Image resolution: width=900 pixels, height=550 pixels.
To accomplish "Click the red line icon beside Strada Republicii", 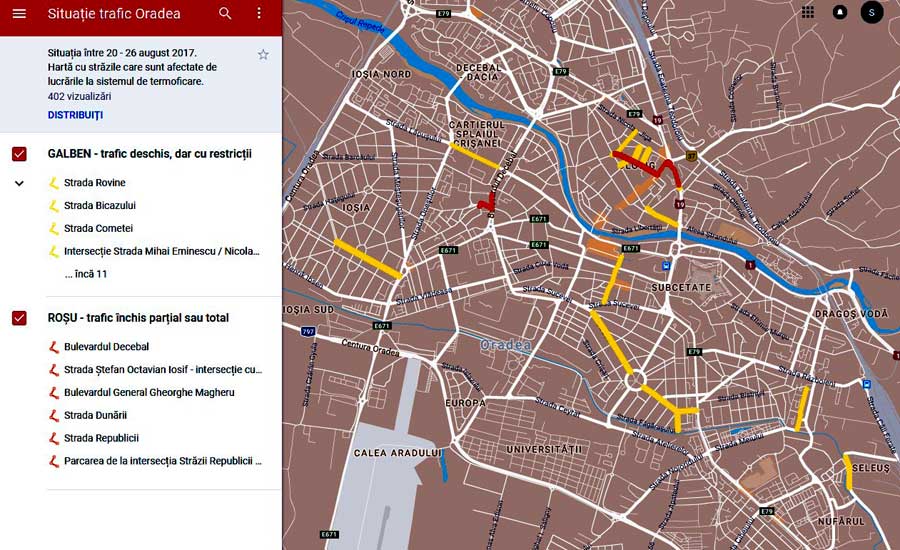I will click(54, 438).
